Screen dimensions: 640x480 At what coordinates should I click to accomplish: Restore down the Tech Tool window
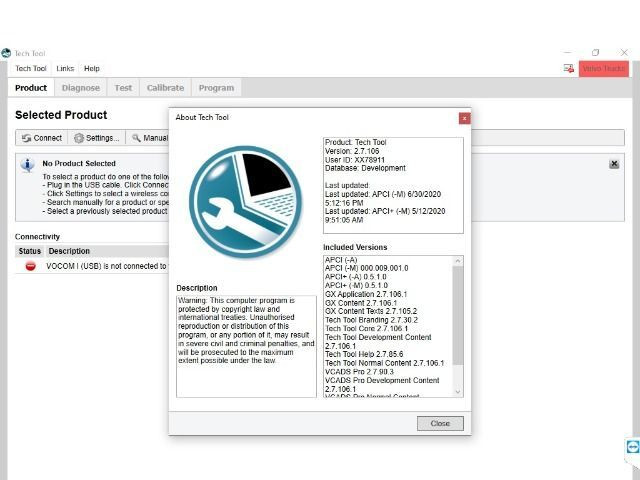[596, 53]
